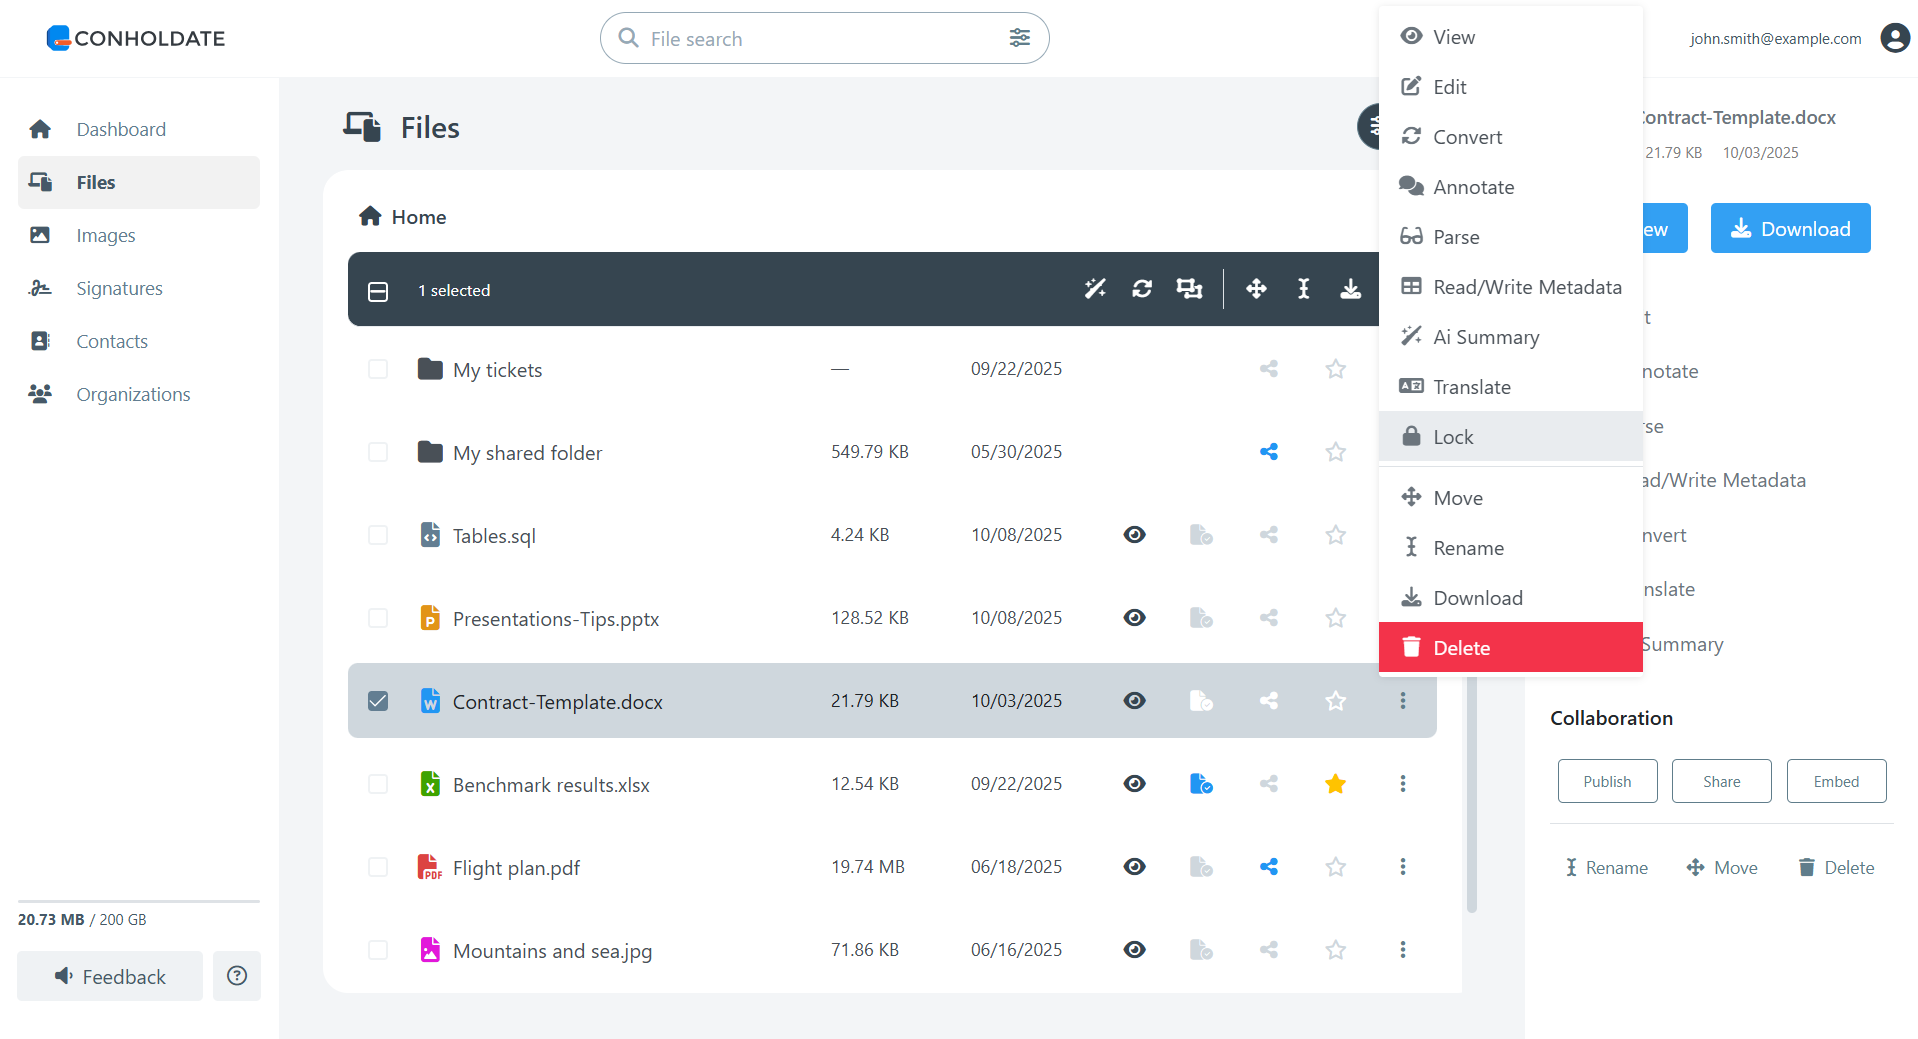Preview Flight plan.pdf with the eye icon
Viewport: 1918px width, 1039px height.
(x=1134, y=867)
